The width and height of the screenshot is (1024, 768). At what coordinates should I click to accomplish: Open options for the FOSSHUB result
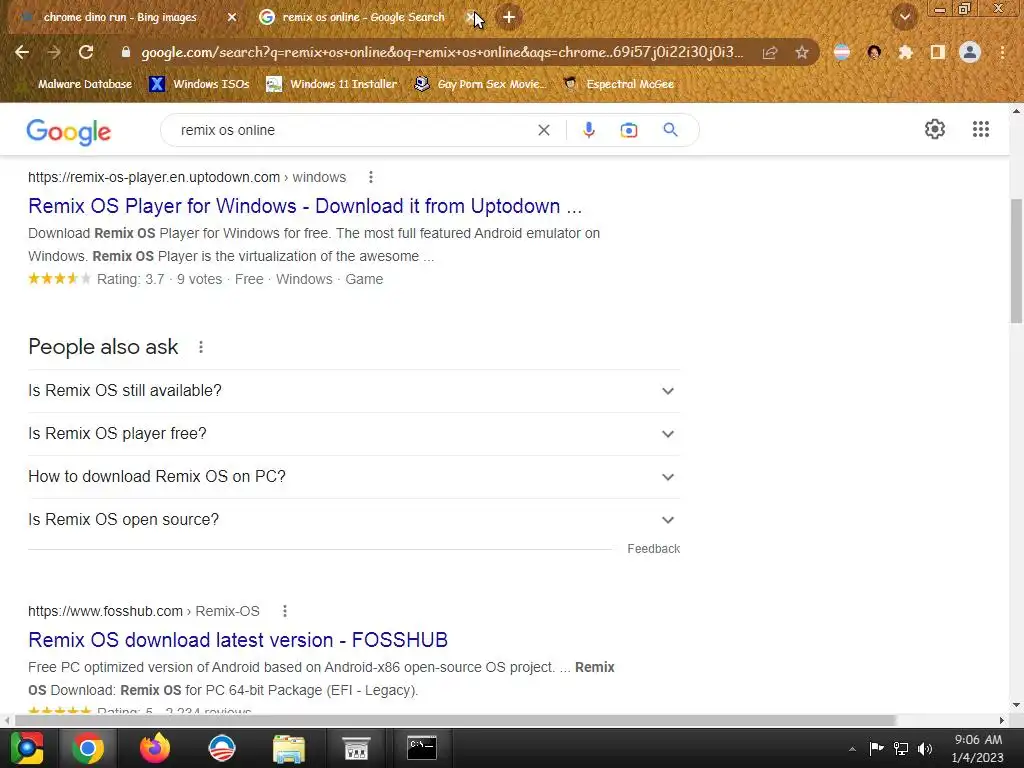pyautogui.click(x=284, y=611)
